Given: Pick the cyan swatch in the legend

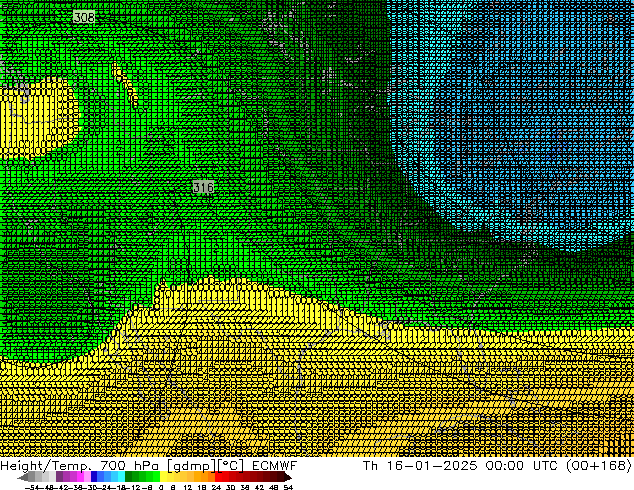Looking at the screenshot, I should coord(121,477).
